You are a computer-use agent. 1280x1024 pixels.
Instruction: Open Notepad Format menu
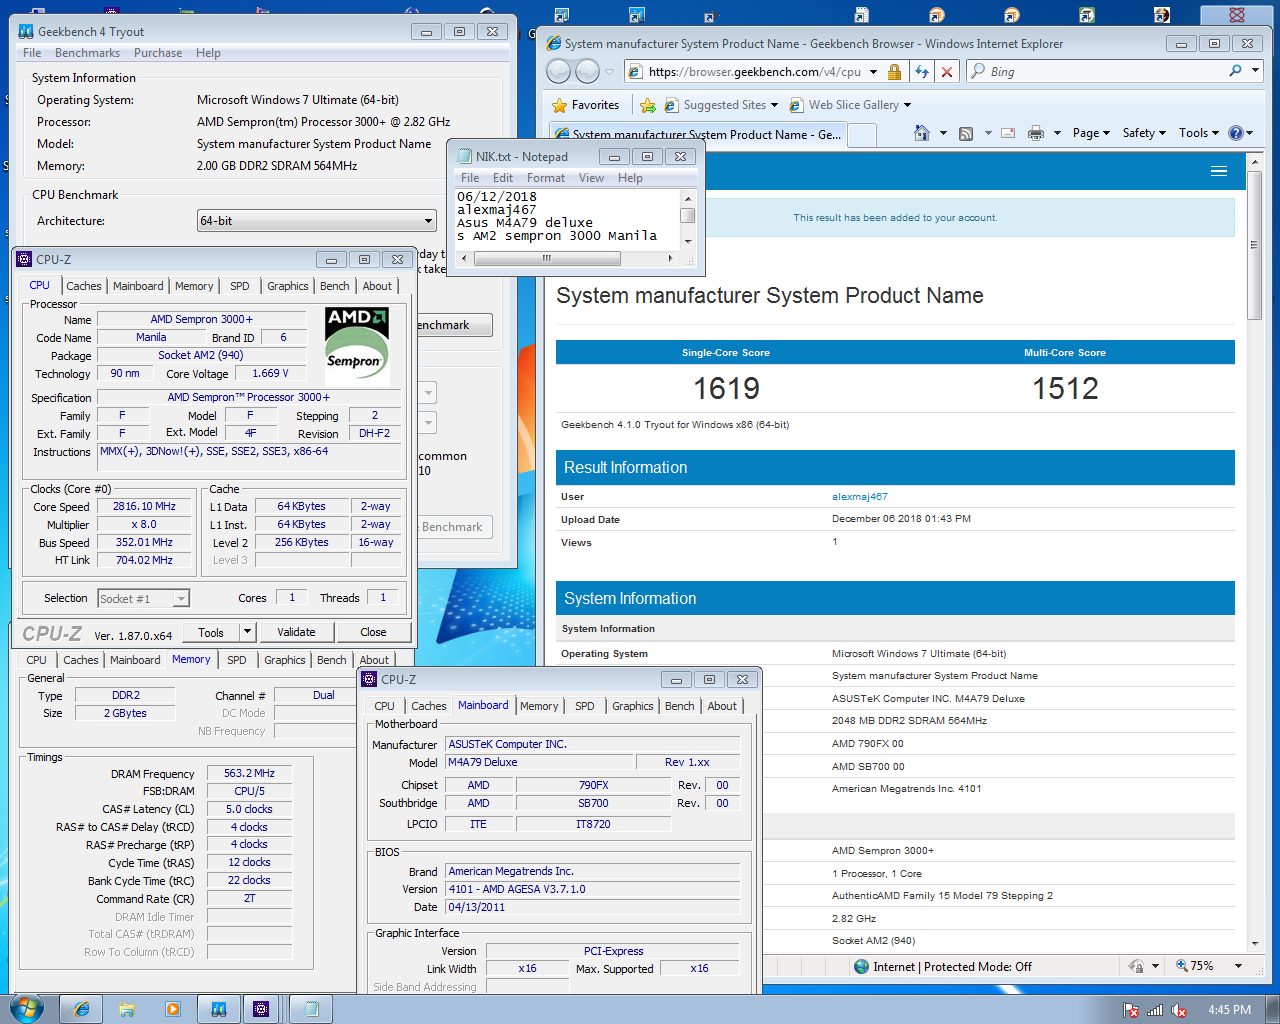pos(546,178)
